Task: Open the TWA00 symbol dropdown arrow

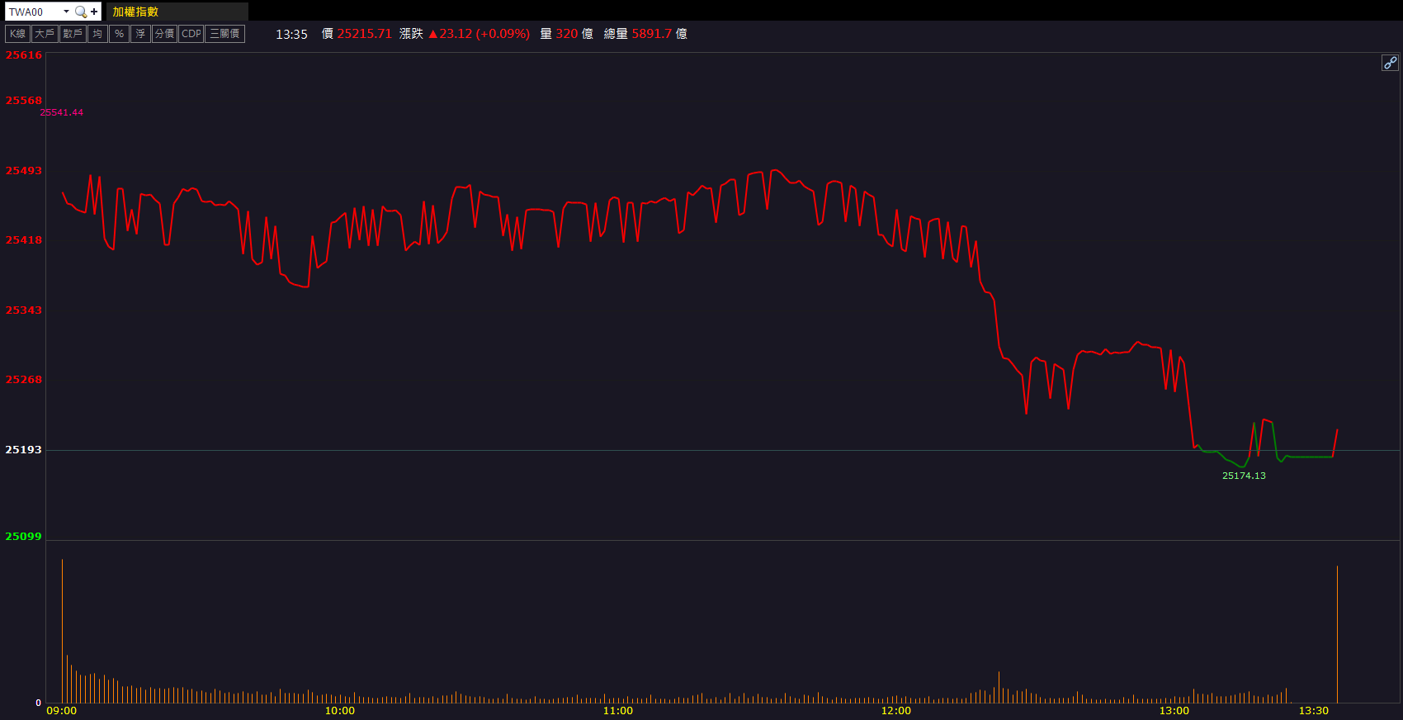Action: pyautogui.click(x=66, y=12)
